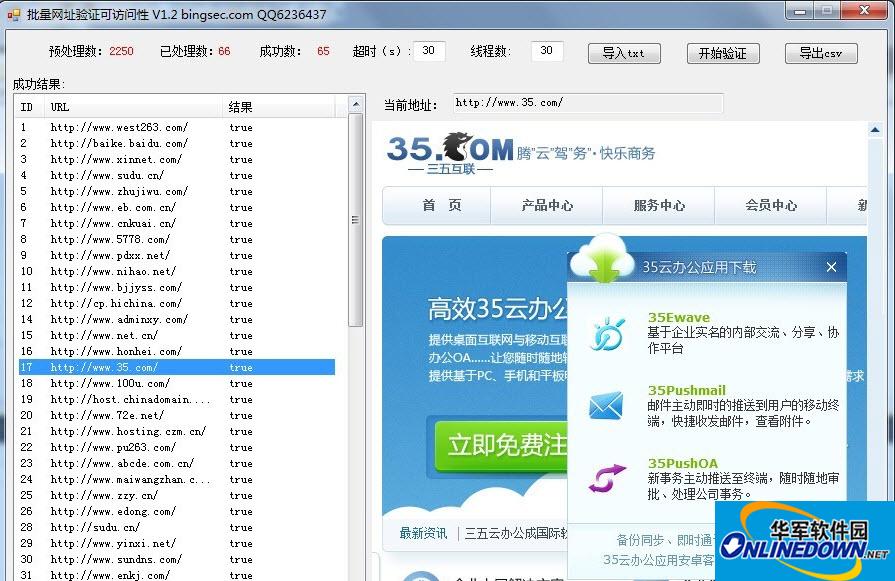Viewport: 895px width, 581px height.
Task: Click the green 立即免费注册 button
Action: [x=501, y=445]
